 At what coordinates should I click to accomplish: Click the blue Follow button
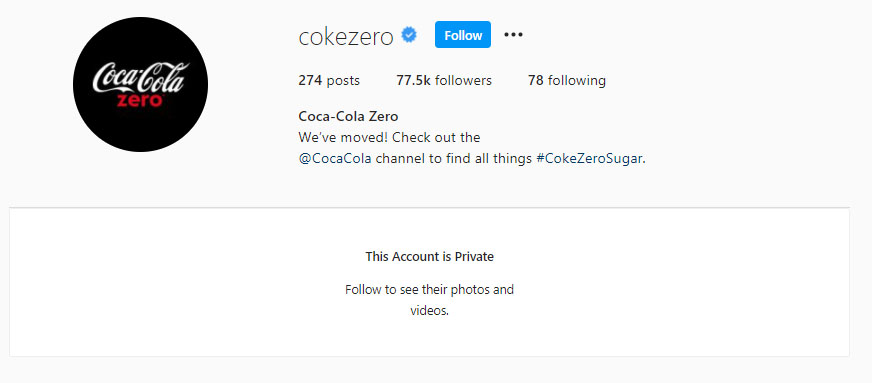(463, 35)
